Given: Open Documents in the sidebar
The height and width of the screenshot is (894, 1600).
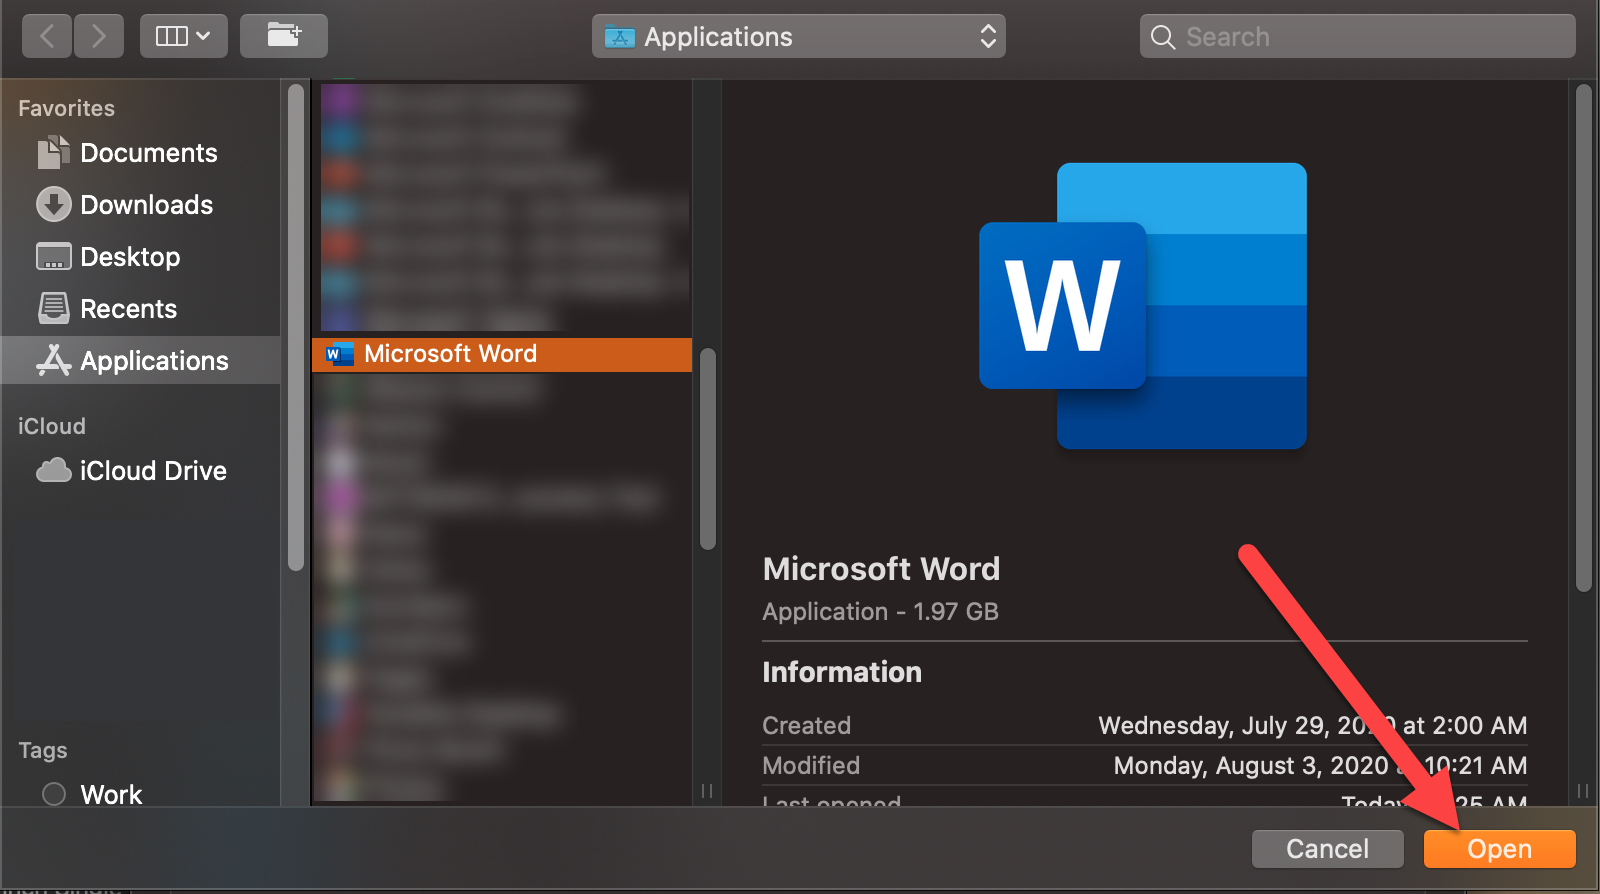Looking at the screenshot, I should [140, 153].
